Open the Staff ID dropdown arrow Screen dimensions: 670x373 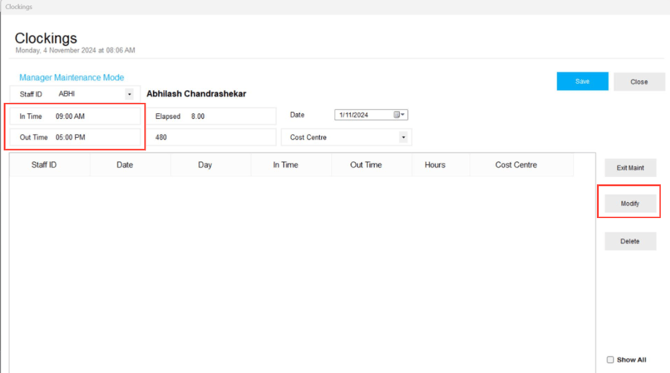coord(129,94)
